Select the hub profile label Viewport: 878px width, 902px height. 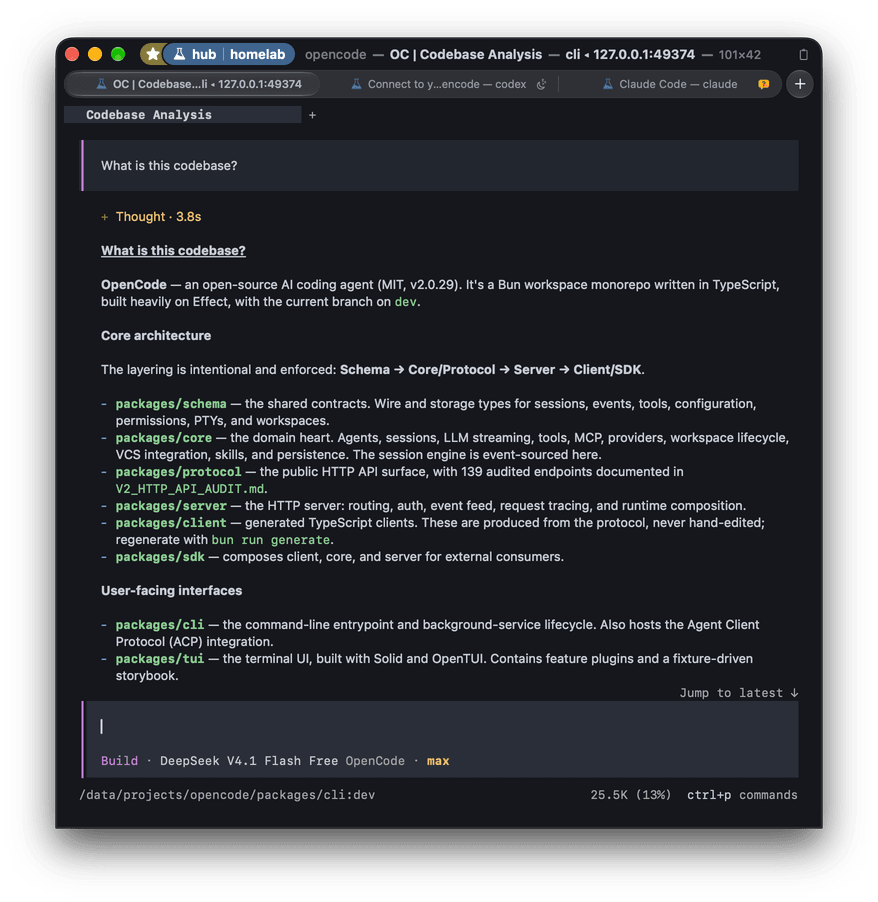204,54
